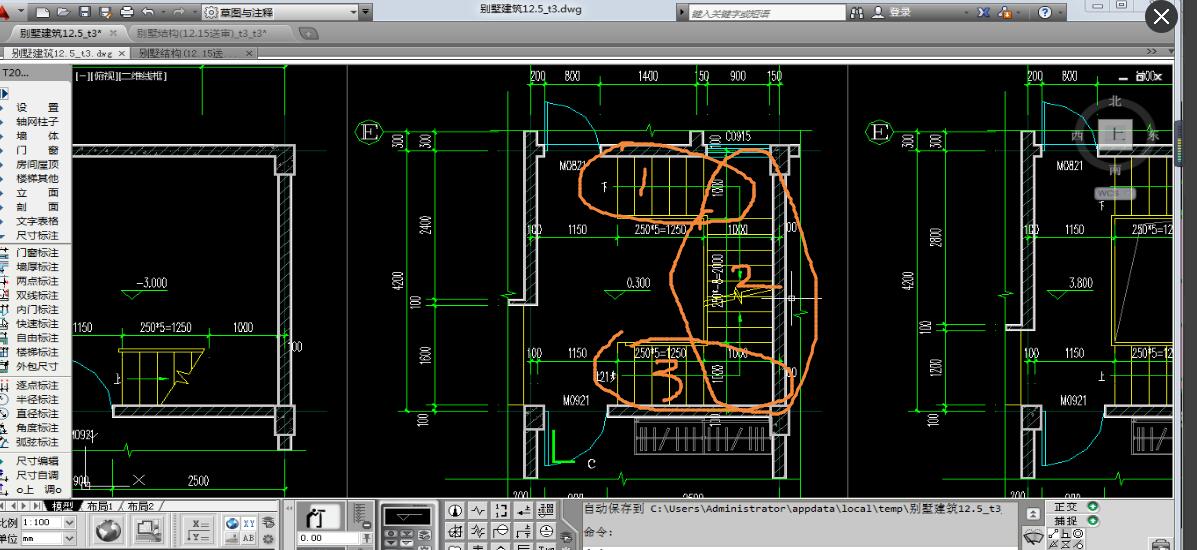
Task: Click the 半径标注 tool
Action: pos(37,400)
